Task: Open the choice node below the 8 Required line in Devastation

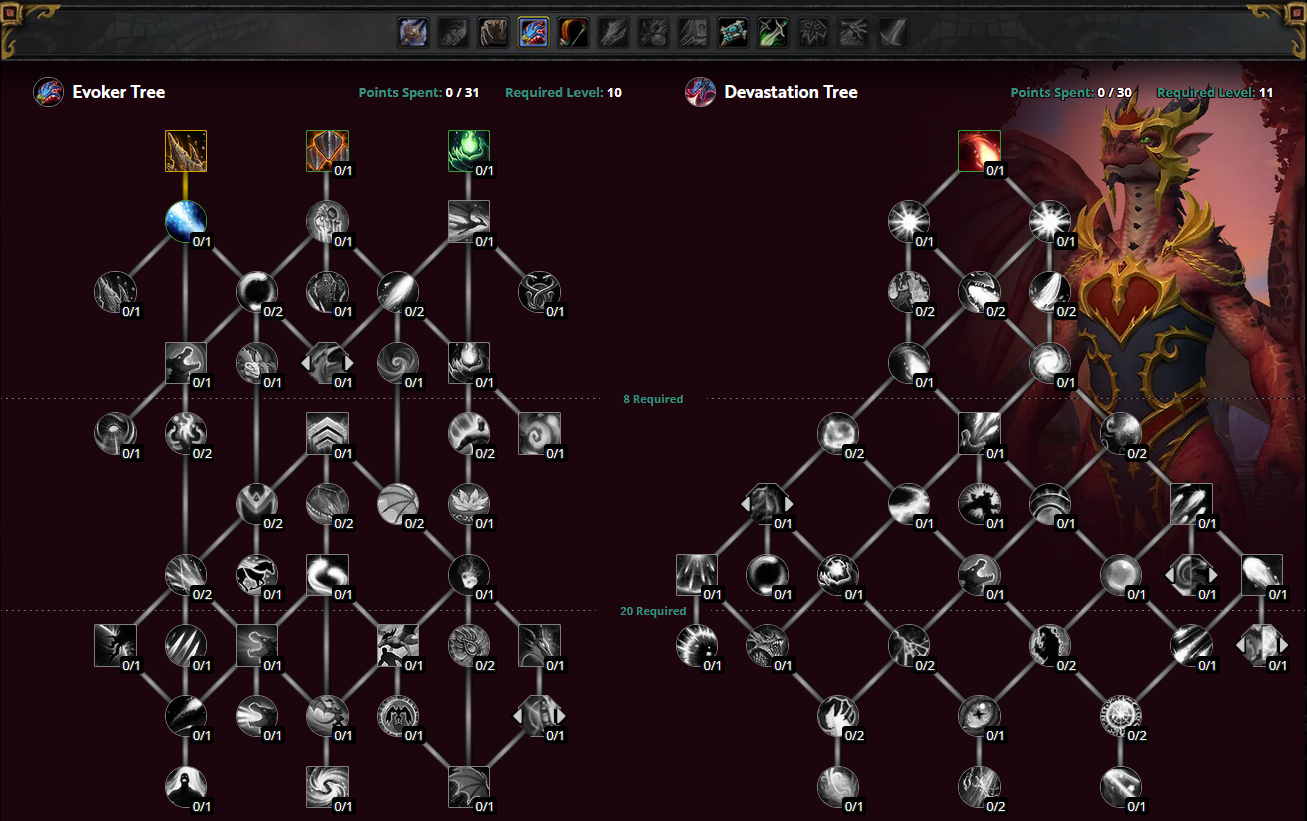Action: click(767, 504)
